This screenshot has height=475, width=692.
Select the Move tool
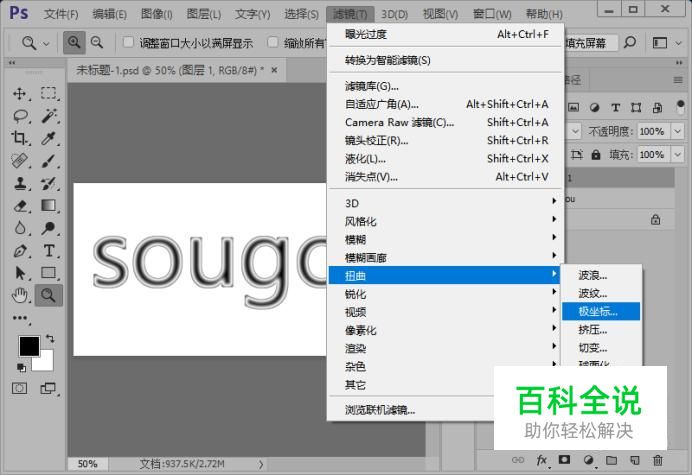click(x=19, y=94)
